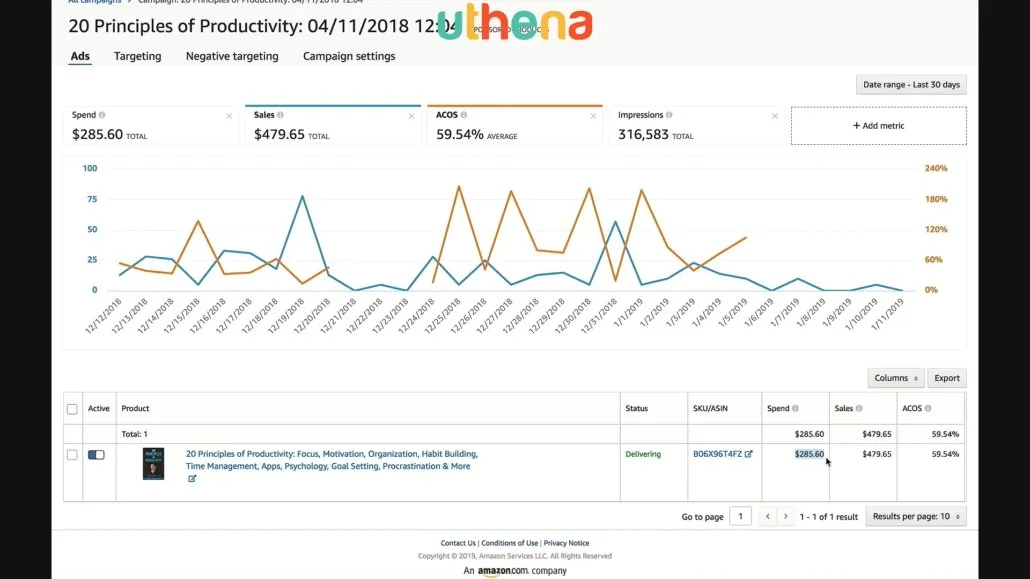The height and width of the screenshot is (579, 1030).
Task: Switch to the Targeting tab
Action: pyautogui.click(x=137, y=57)
